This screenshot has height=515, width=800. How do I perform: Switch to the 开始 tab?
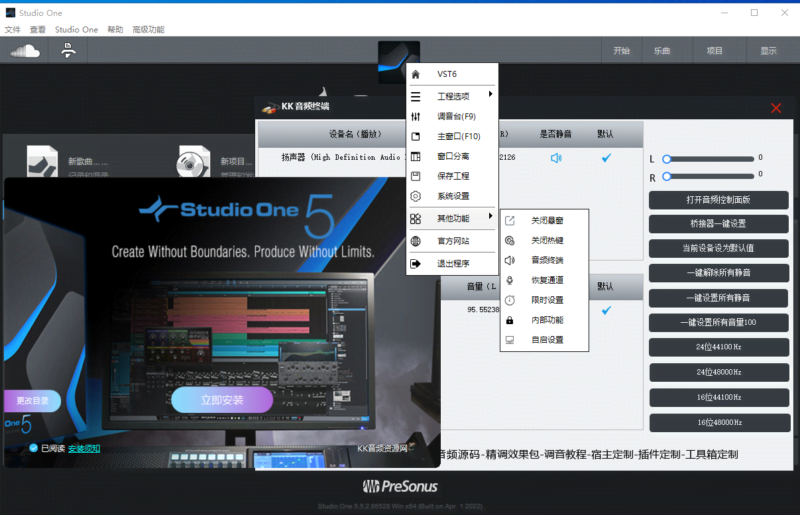[621, 51]
